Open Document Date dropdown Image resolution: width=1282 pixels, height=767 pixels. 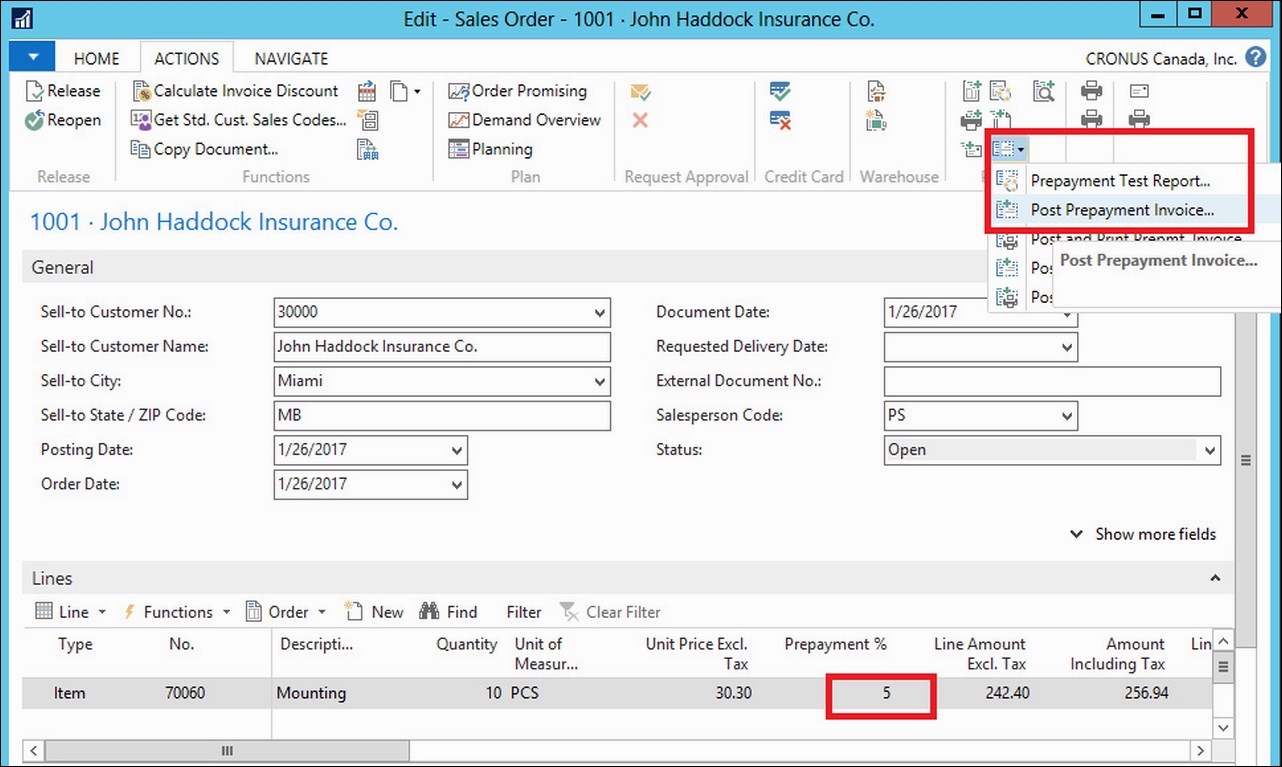coord(1067,312)
